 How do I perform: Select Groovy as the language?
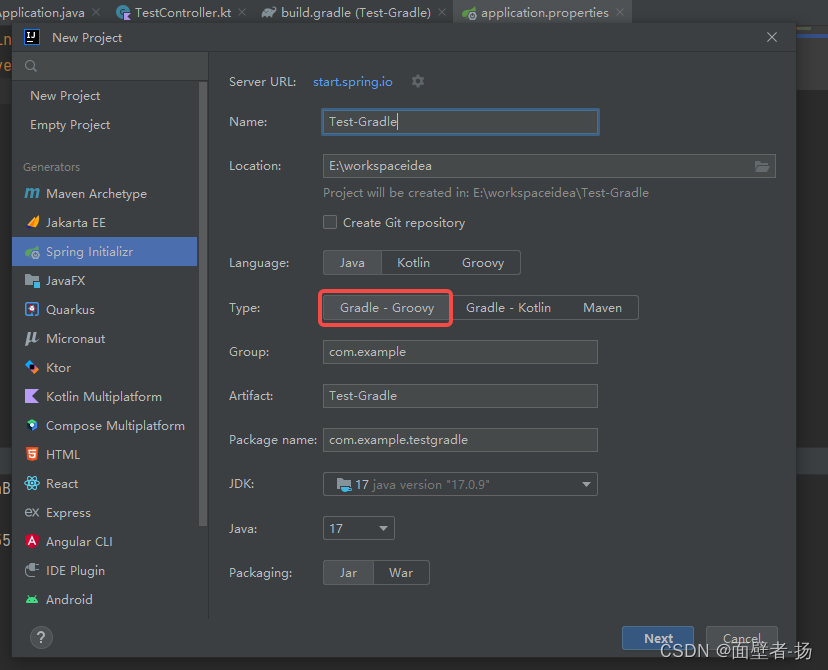pyautogui.click(x=483, y=262)
